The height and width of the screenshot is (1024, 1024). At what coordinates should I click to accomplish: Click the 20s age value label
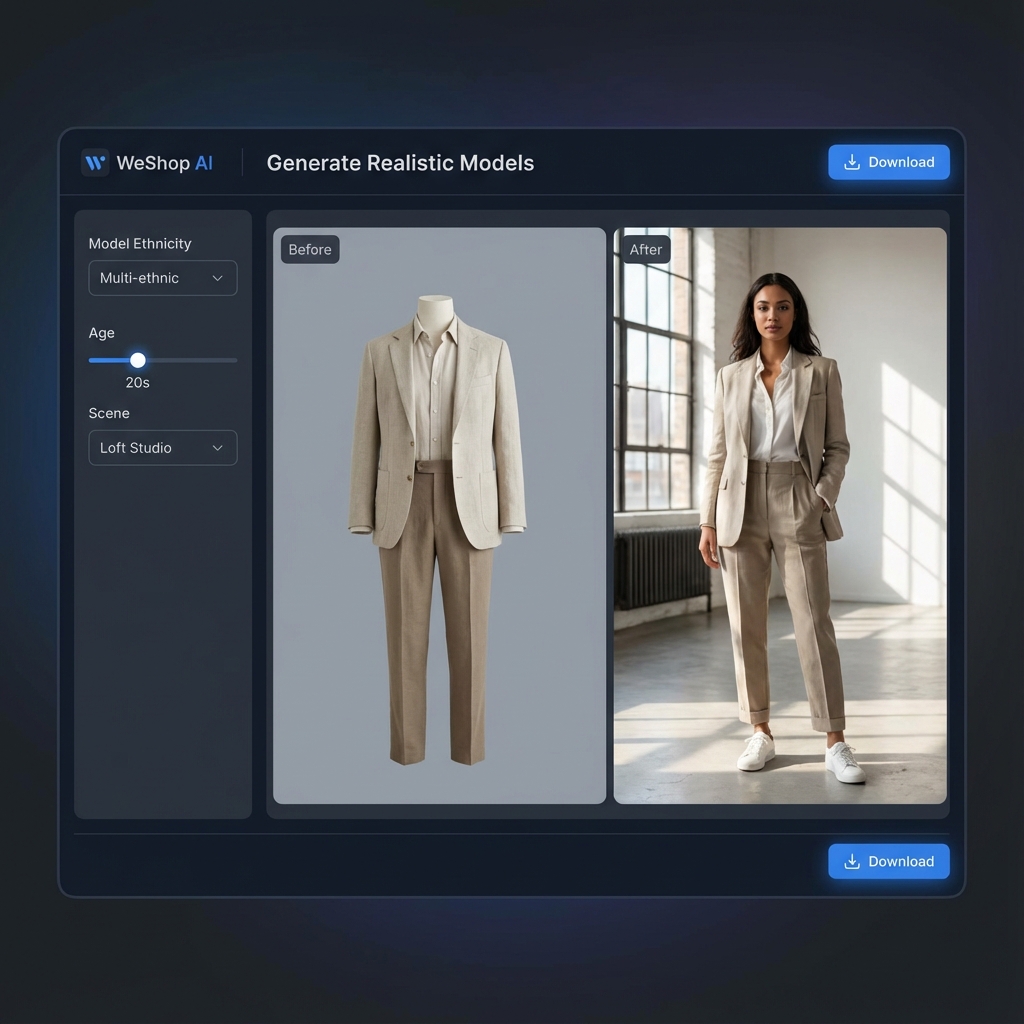(138, 383)
